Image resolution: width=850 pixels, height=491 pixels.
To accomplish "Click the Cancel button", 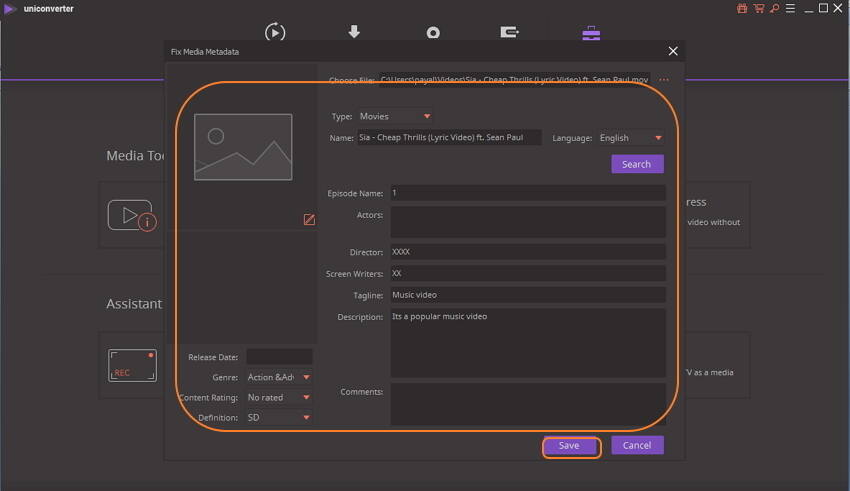I will [x=638, y=445].
